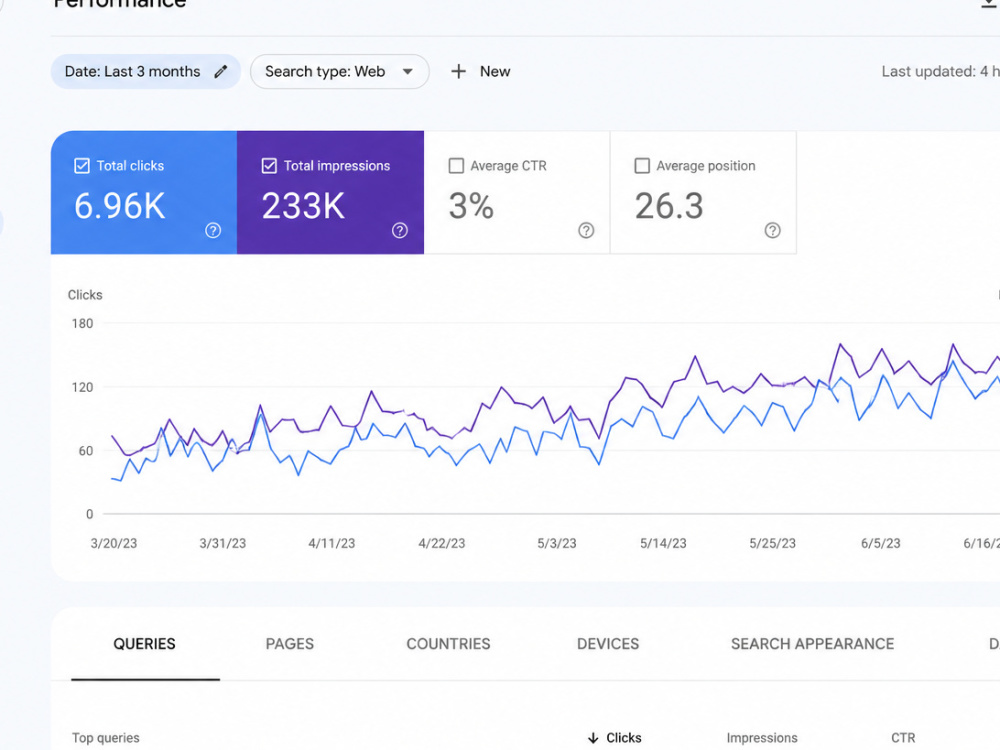The width and height of the screenshot is (1000, 750).
Task: Click the 4/11/23 date axis label
Action: [332, 543]
